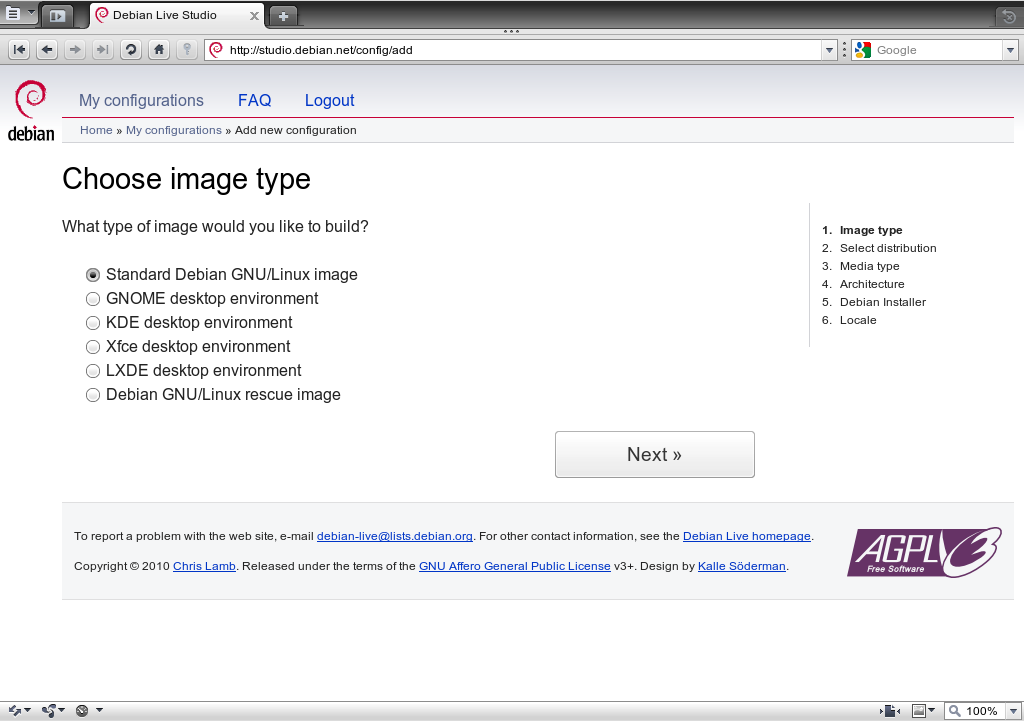Image resolution: width=1024 pixels, height=721 pixels.
Task: Click the Next » button
Action: (x=654, y=455)
